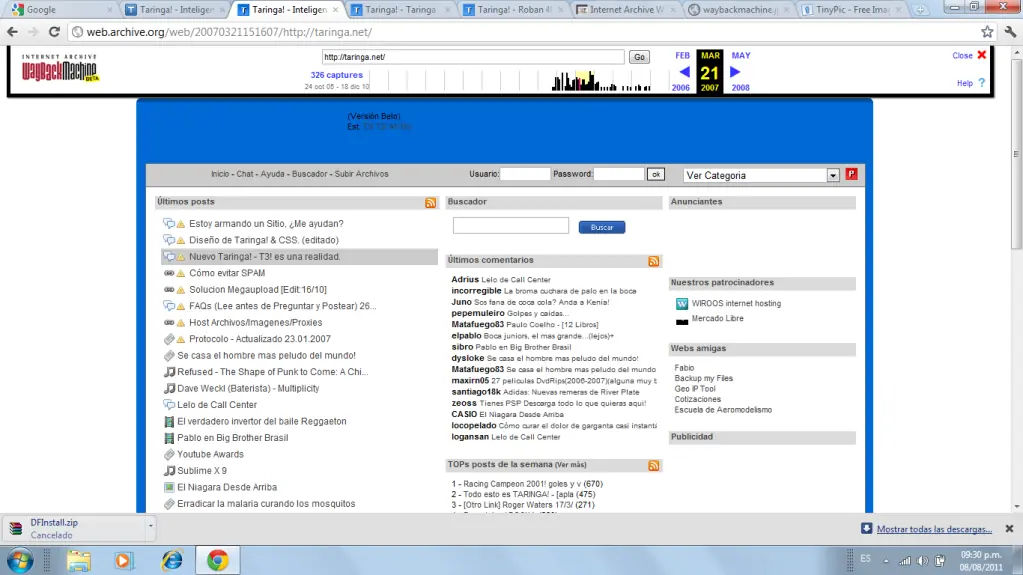Switch to waybackmachine.jpg tab
This screenshot has height=575, width=1023.
(739, 10)
